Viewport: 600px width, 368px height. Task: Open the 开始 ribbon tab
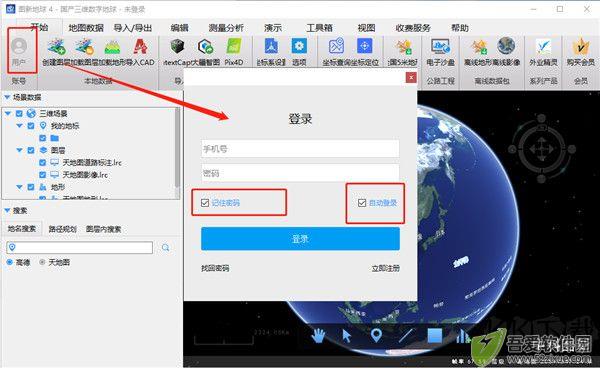click(x=39, y=27)
